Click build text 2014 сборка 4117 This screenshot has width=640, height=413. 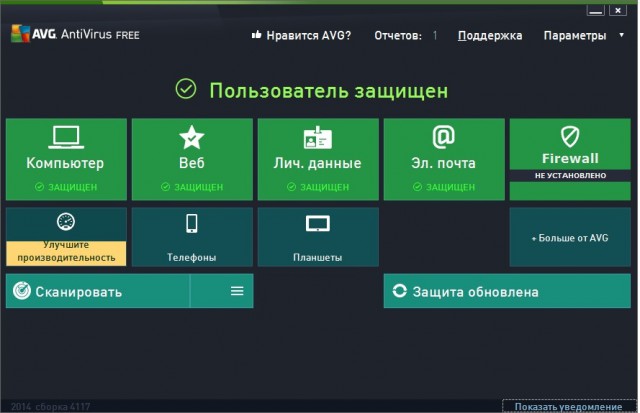click(51, 406)
